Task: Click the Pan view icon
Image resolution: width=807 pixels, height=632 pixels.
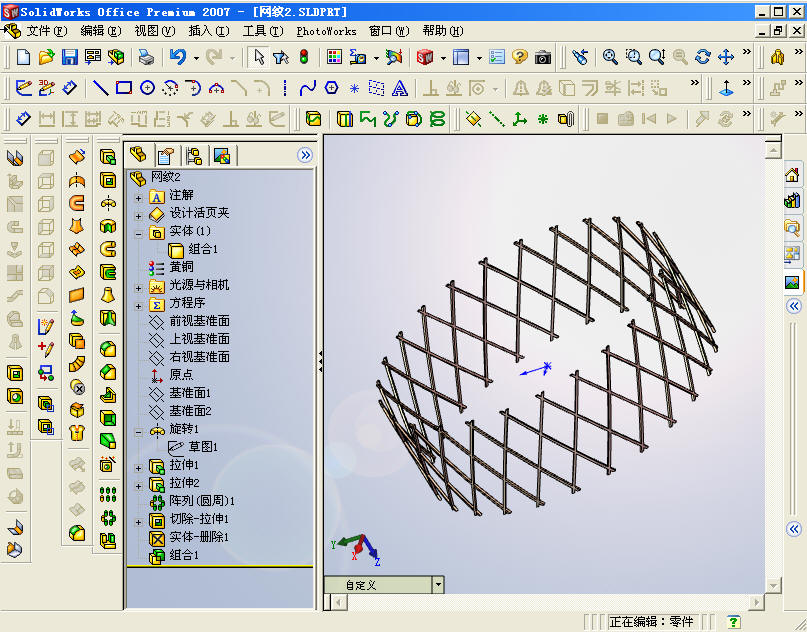Action: tap(726, 57)
